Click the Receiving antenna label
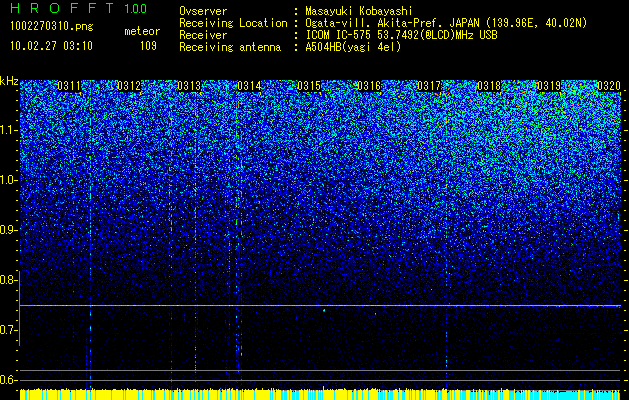This screenshot has height=400, width=629. click(230, 47)
